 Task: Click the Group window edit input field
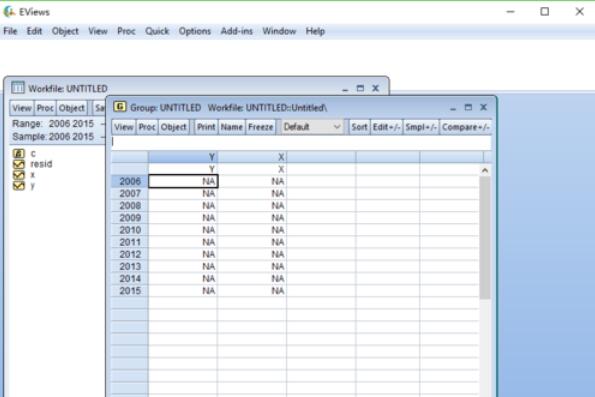click(x=301, y=142)
